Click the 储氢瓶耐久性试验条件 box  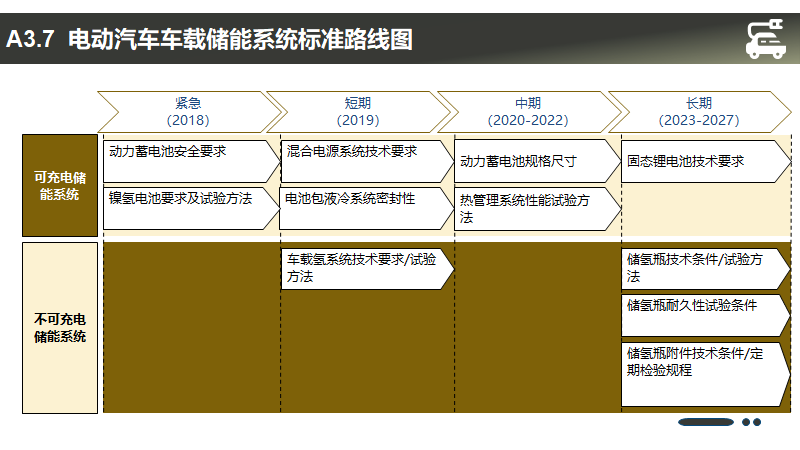click(x=706, y=315)
